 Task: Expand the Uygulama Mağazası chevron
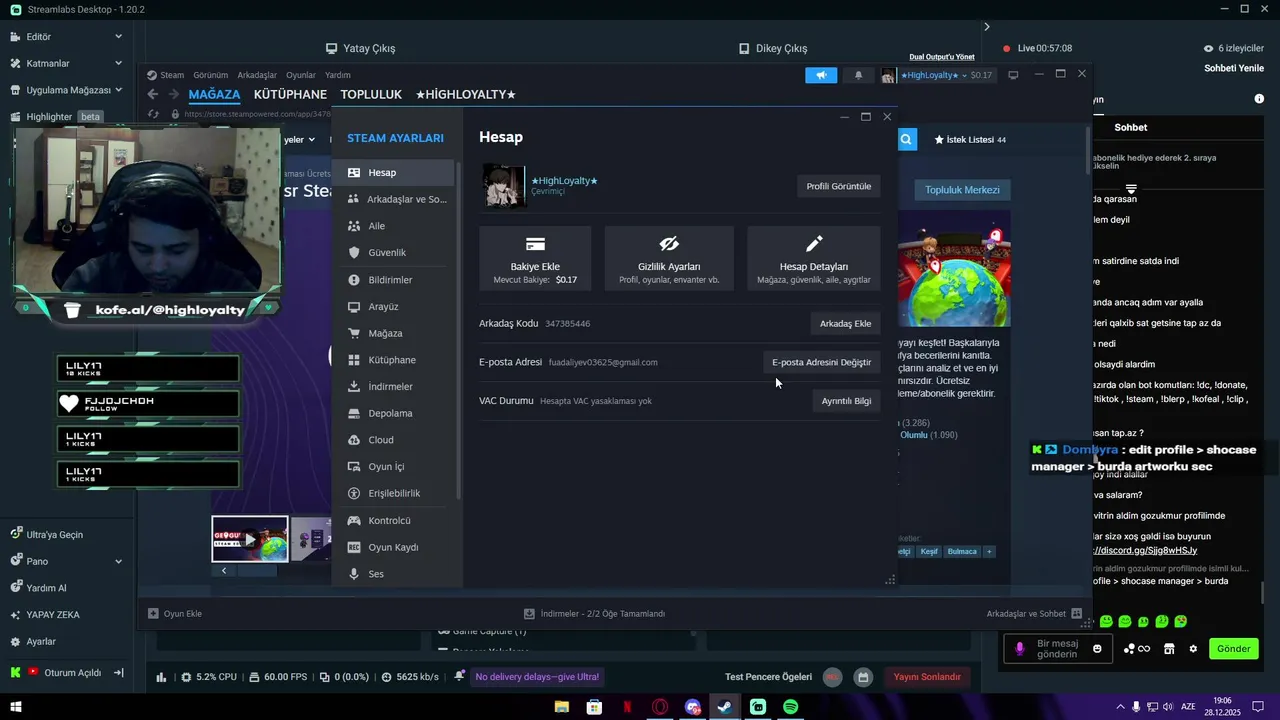(x=118, y=89)
